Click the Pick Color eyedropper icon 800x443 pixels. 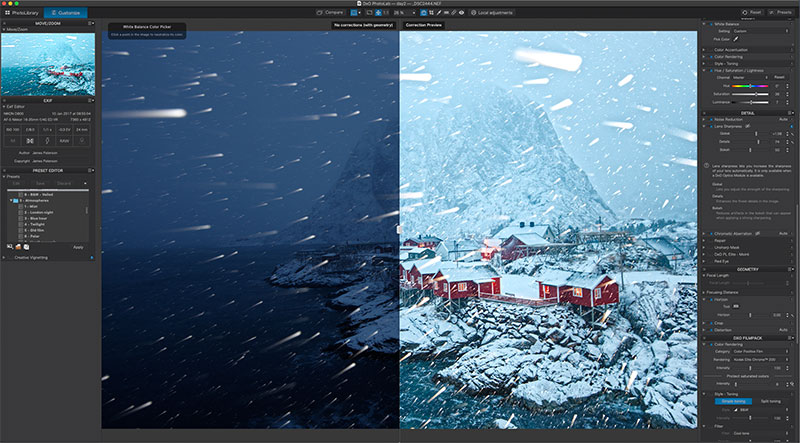tap(736, 39)
